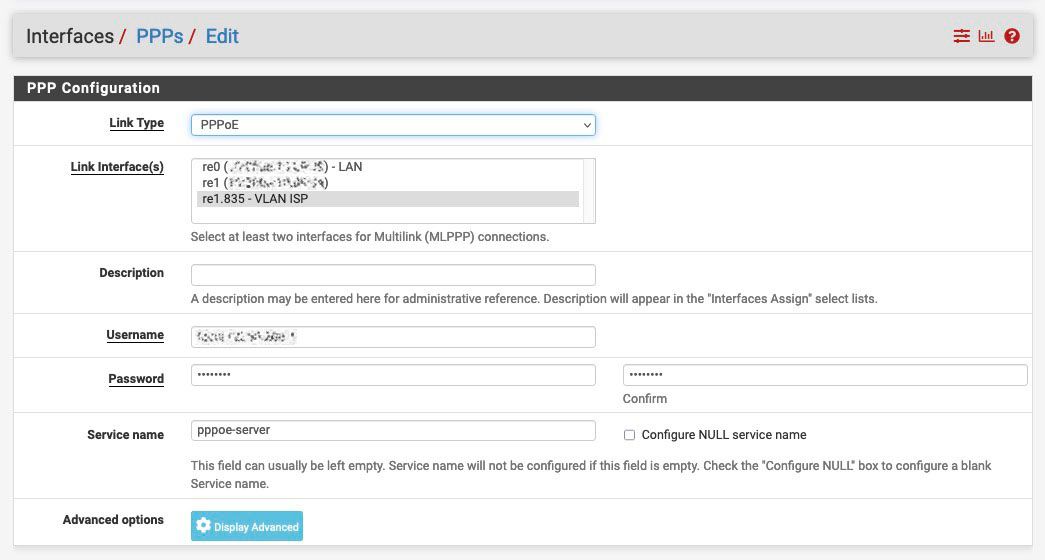This screenshot has height=560, width=1045.
Task: Click the Link Type label
Action: (136, 123)
